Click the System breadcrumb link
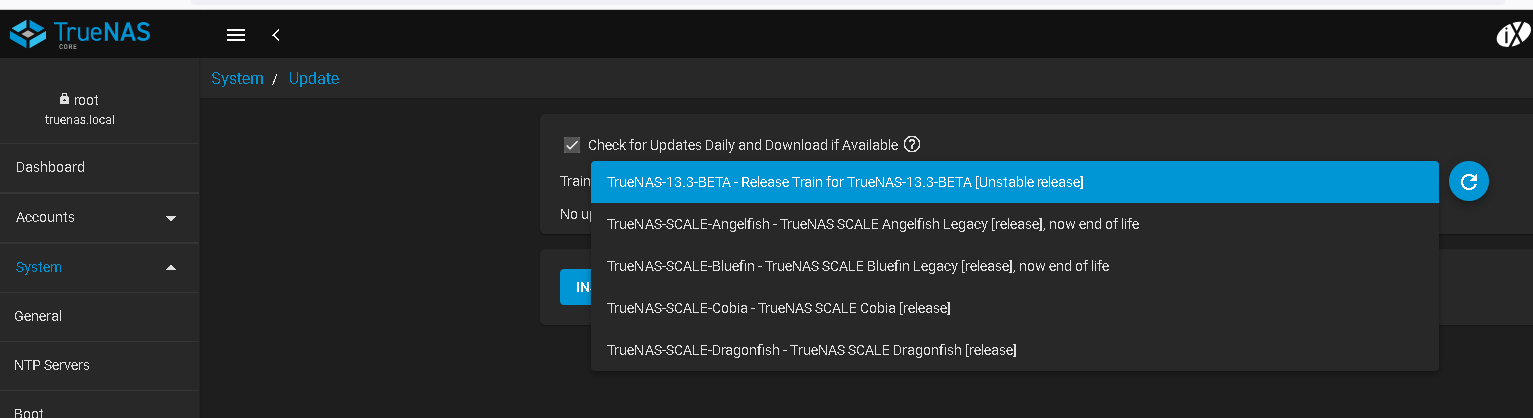 click(237, 78)
